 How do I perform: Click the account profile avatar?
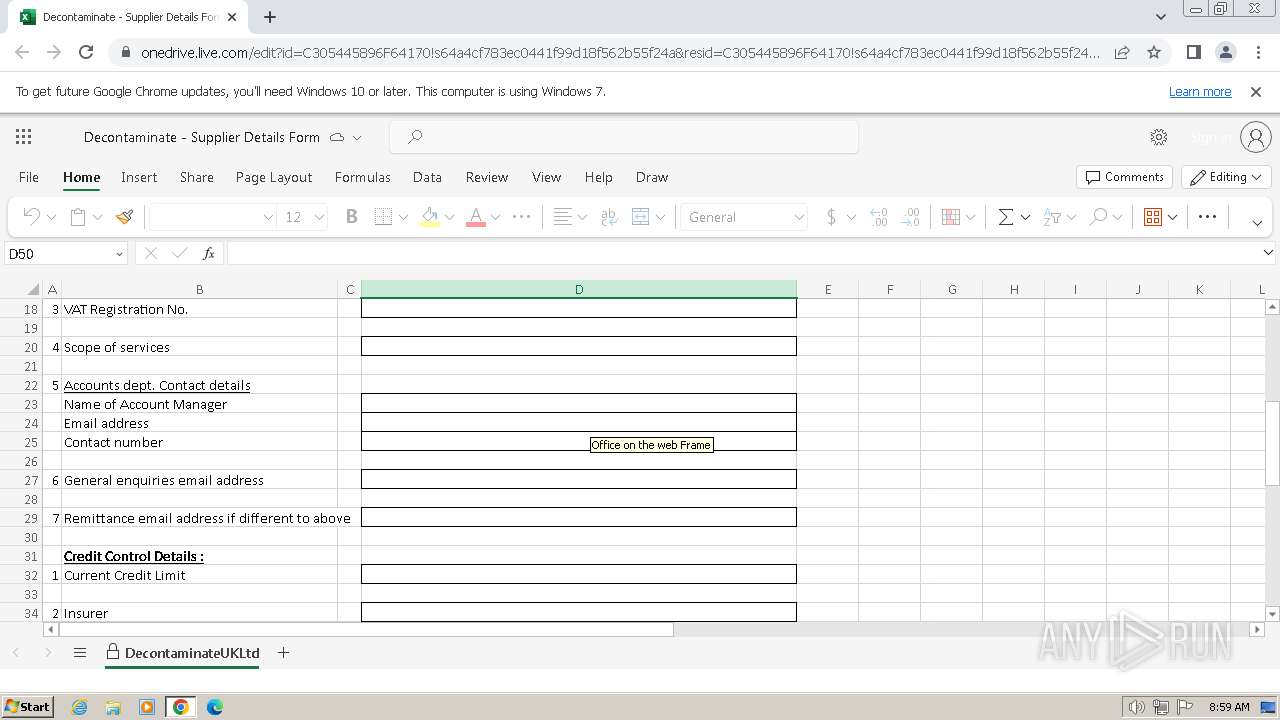tap(1255, 137)
